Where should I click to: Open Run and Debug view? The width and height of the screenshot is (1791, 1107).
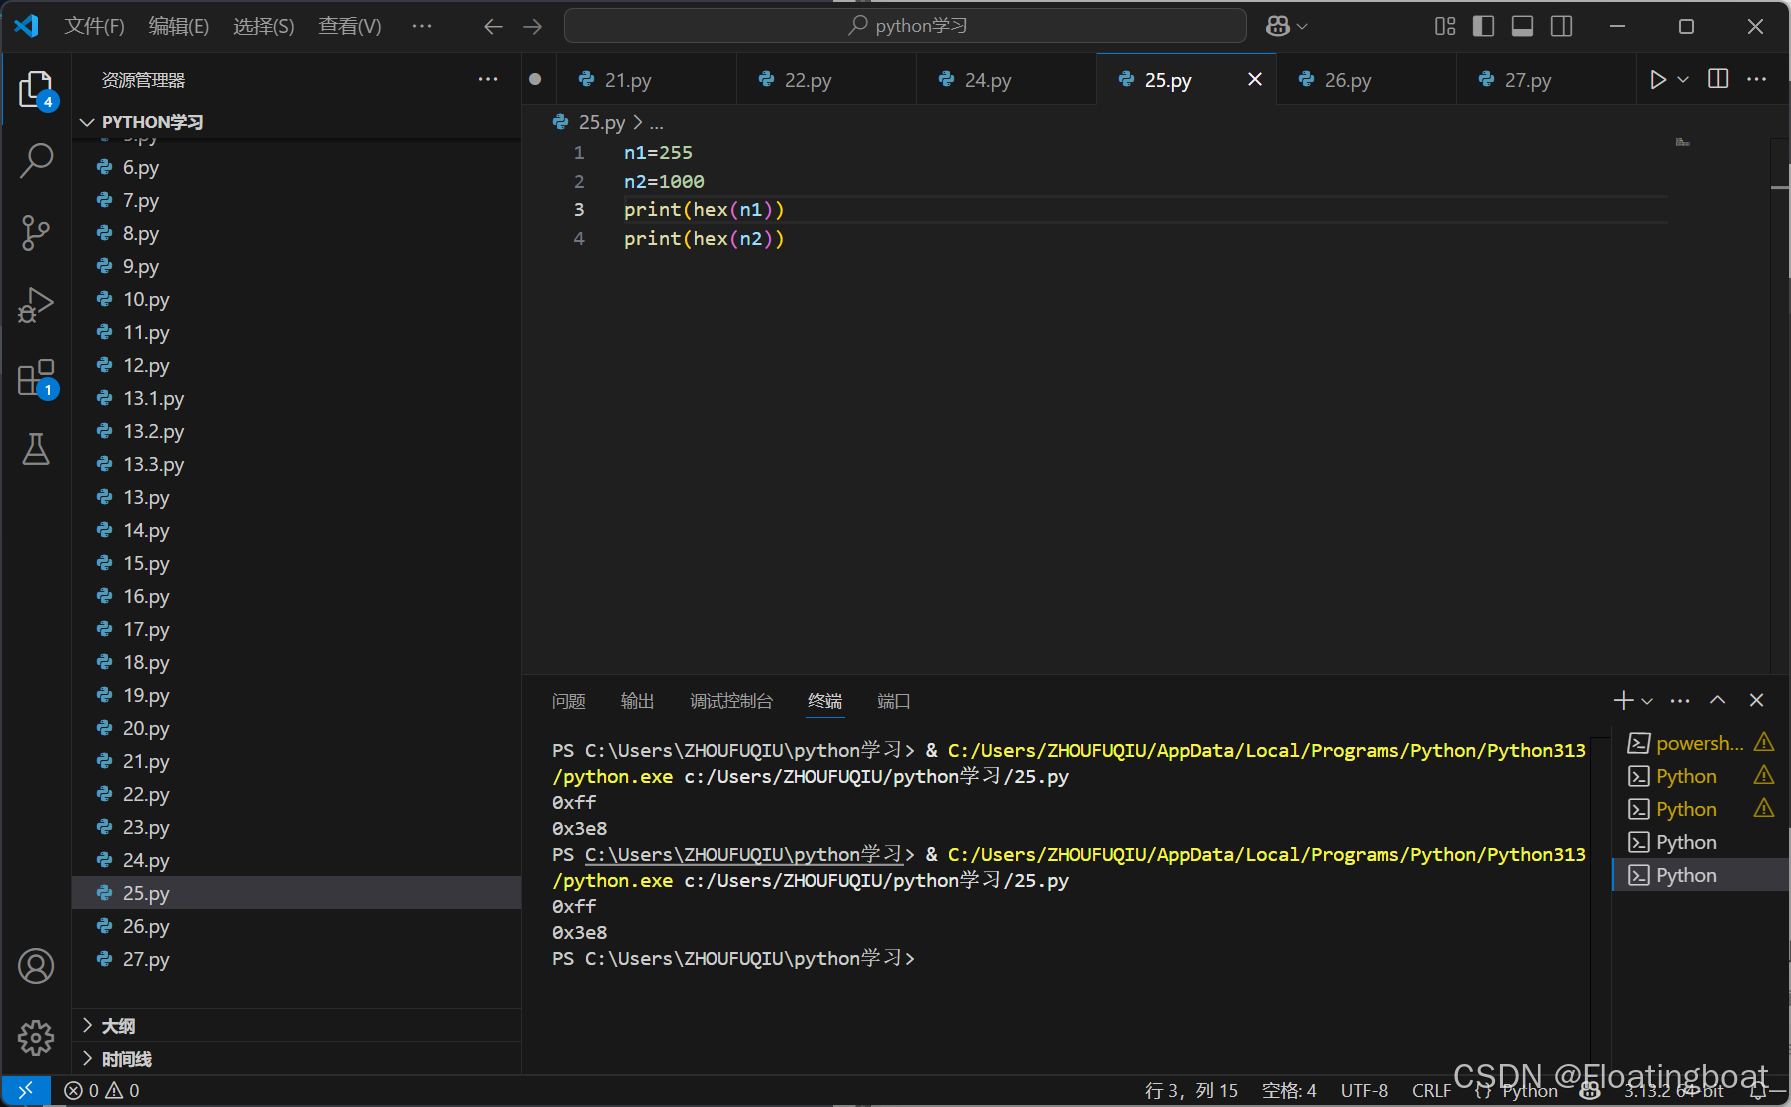(x=36, y=305)
